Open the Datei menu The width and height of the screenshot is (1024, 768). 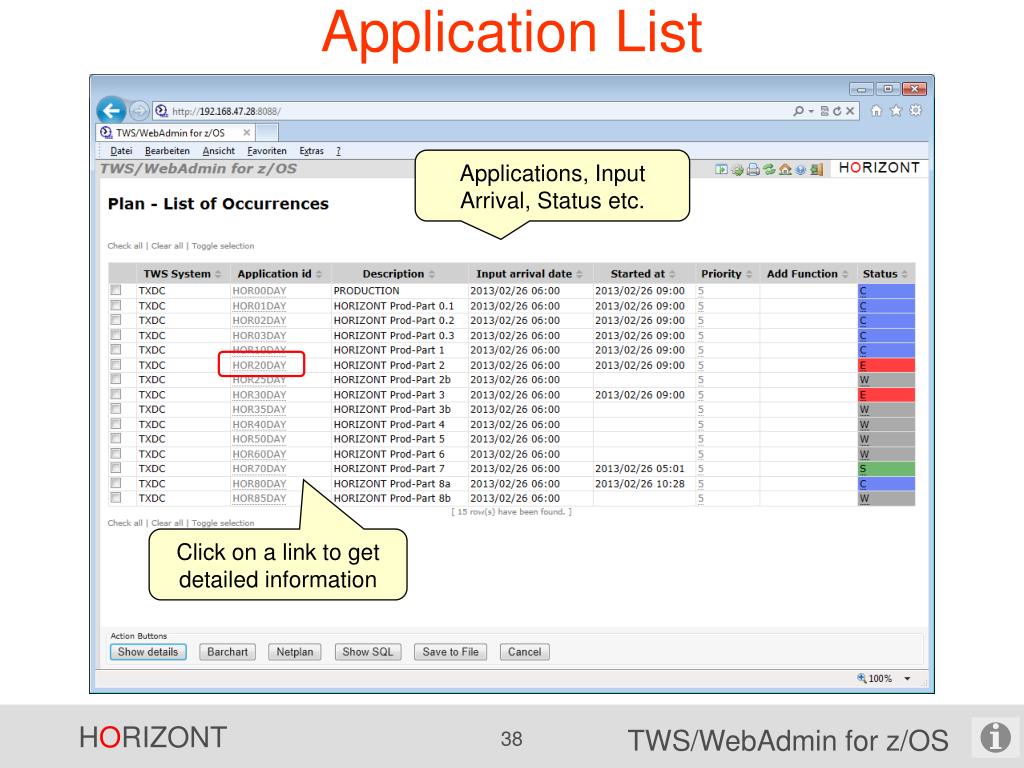click(121, 151)
